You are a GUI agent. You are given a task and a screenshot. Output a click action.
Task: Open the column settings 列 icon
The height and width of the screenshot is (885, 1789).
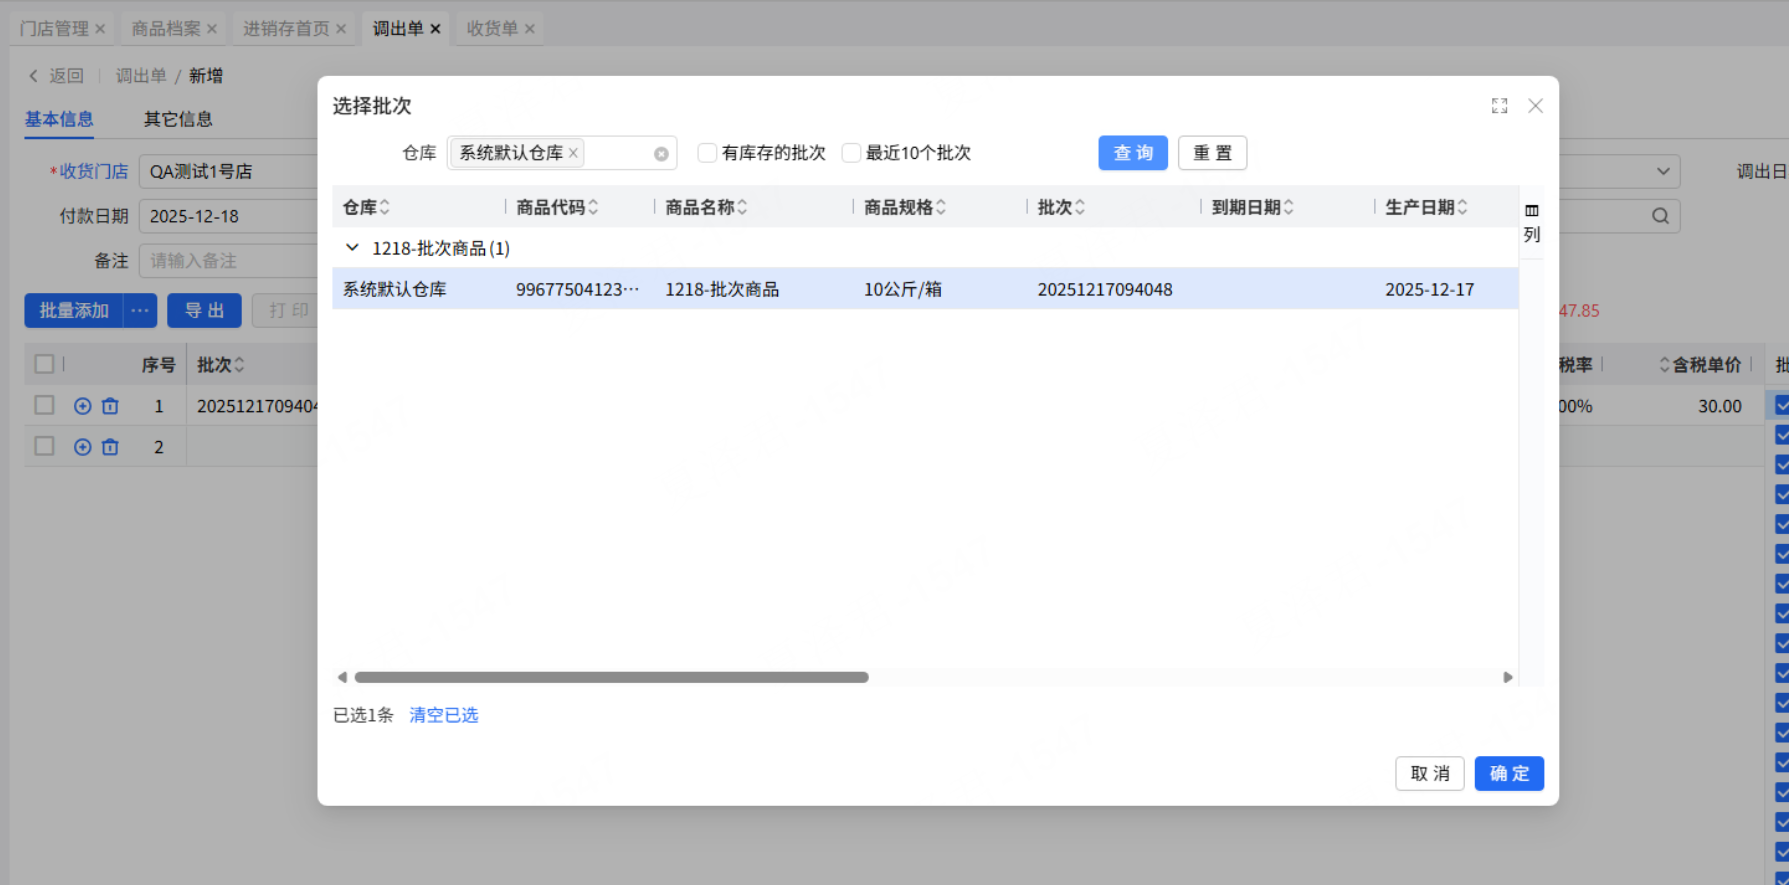click(x=1531, y=222)
